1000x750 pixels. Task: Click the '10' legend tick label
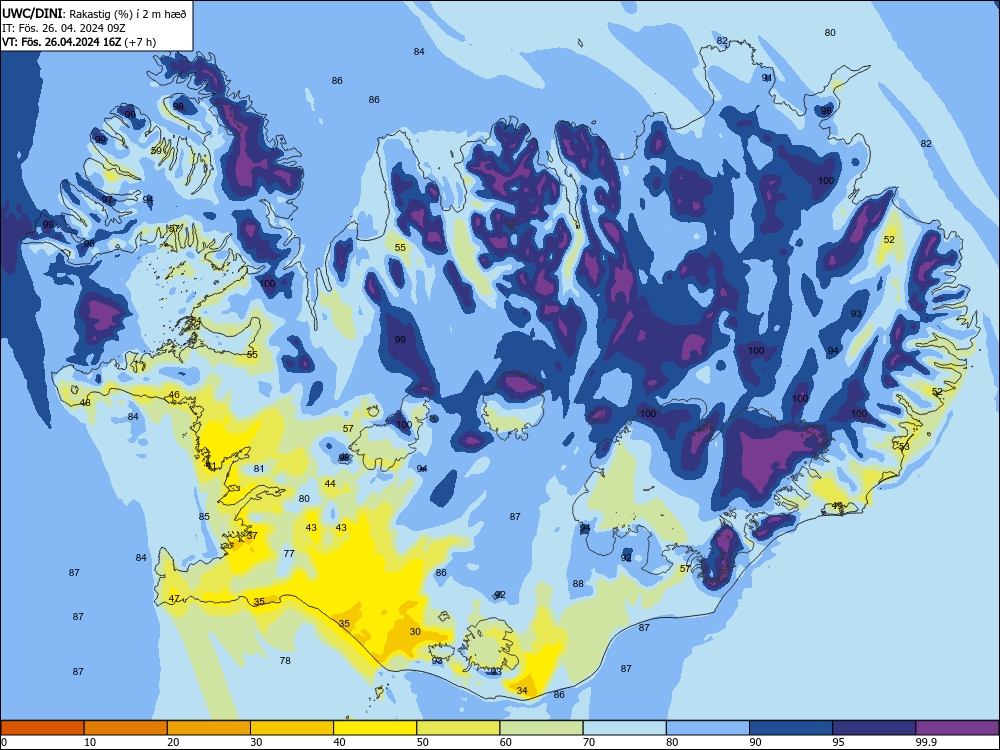pos(90,742)
